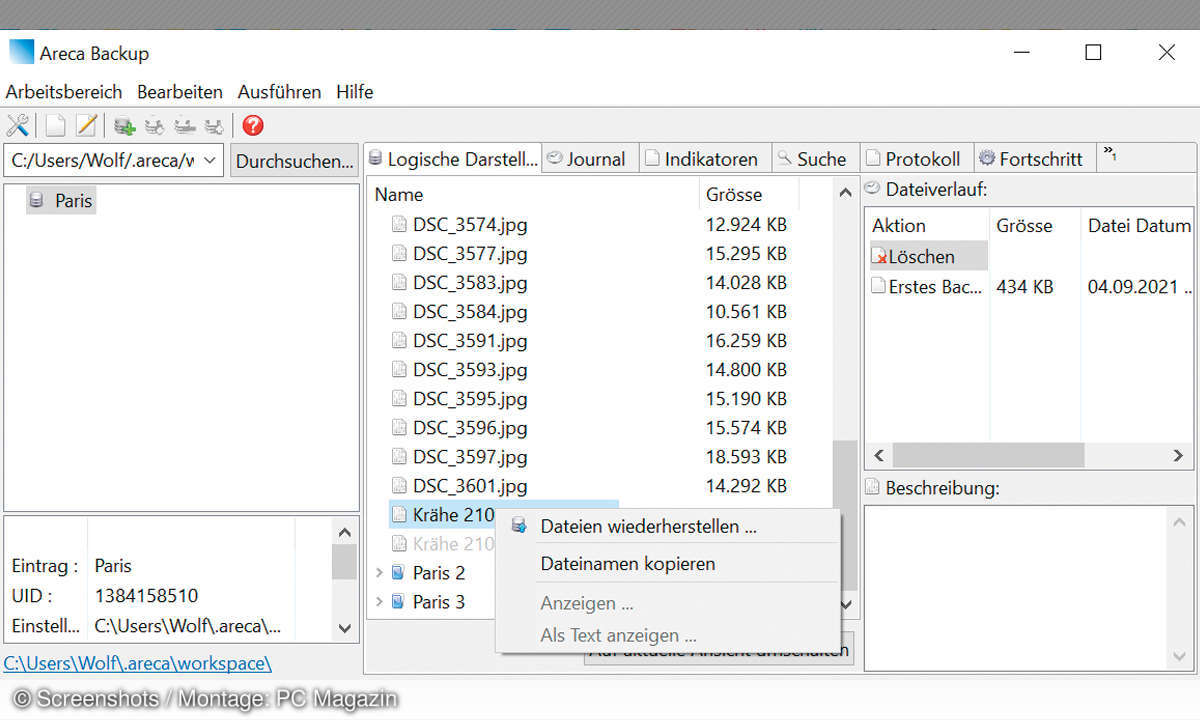This screenshot has height=720, width=1200.
Task: Switch to the Suche tab
Action: [815, 159]
